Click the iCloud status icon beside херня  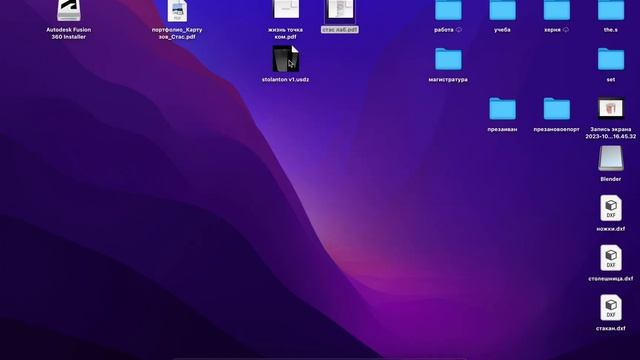click(x=566, y=30)
